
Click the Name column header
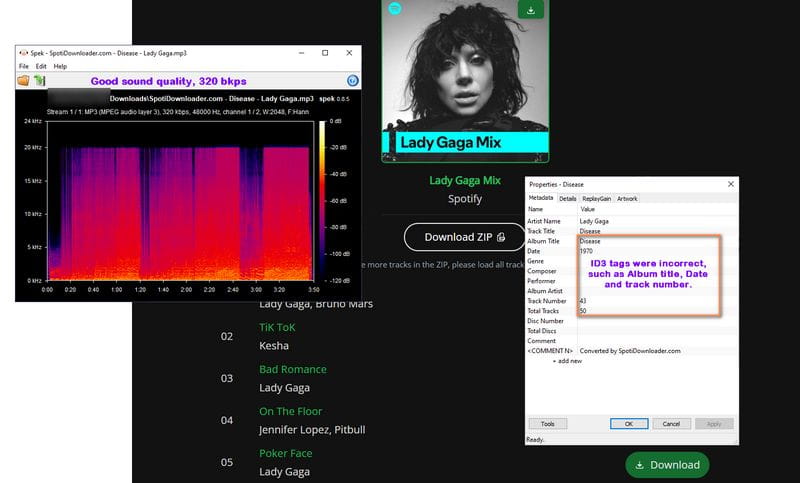(536, 209)
